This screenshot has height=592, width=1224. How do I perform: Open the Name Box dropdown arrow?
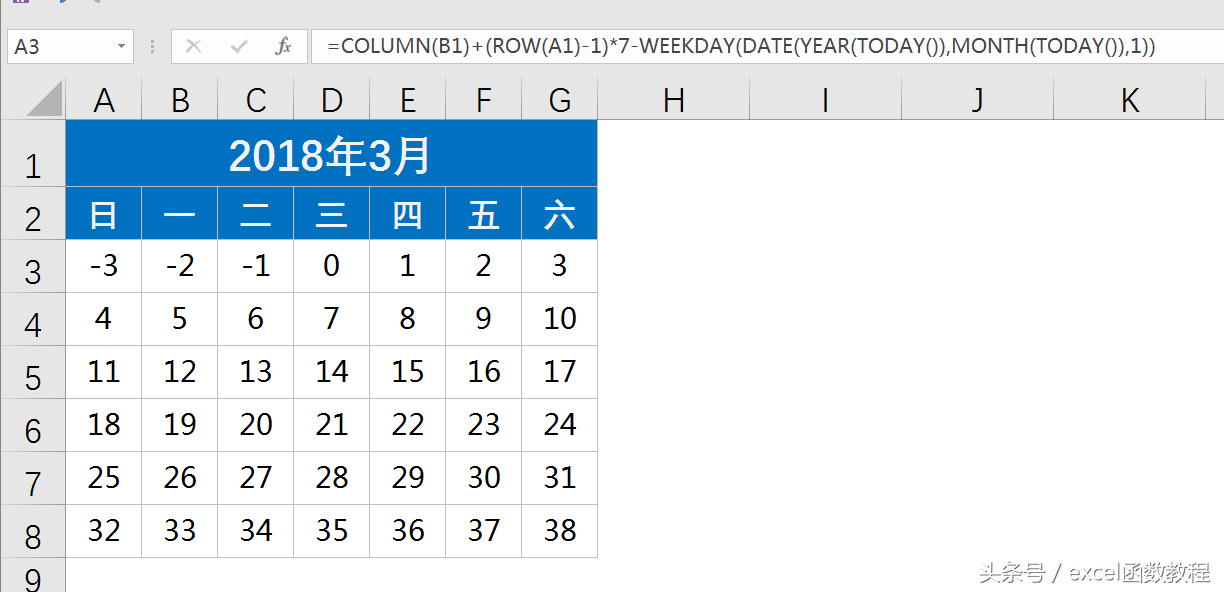[x=122, y=46]
